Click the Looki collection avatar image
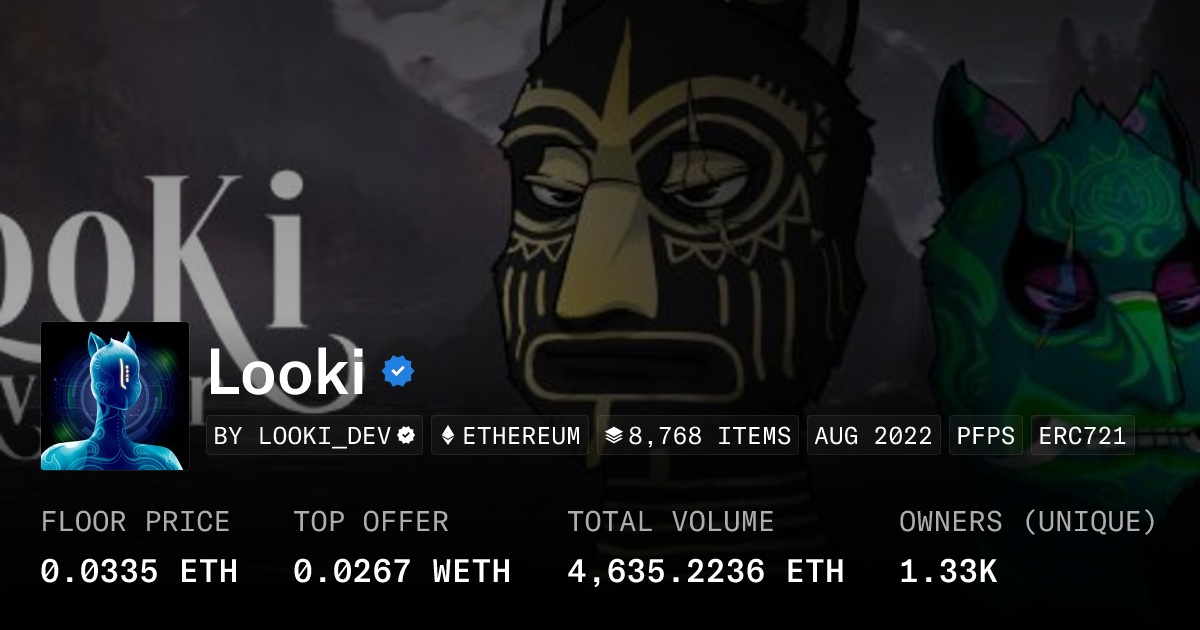Viewport: 1200px width, 630px height. 115,396
